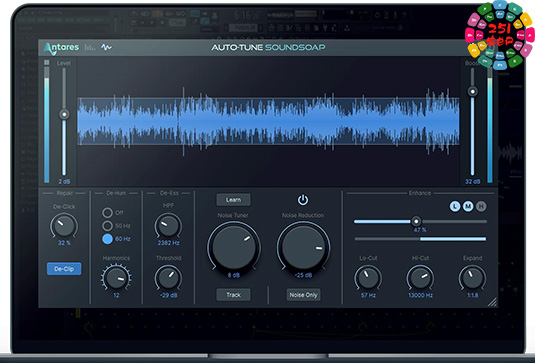Image resolution: width=535 pixels, height=363 pixels.
Task: Enable the De-Clip button
Action: point(64,269)
